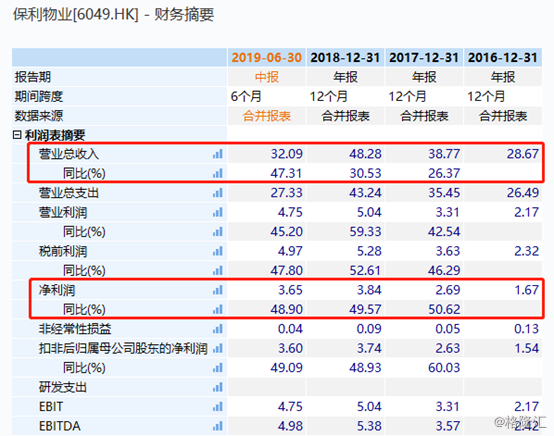Open chart icon for 净利润 row
Image resolution: width=554 pixels, height=436 pixels.
click(x=218, y=290)
